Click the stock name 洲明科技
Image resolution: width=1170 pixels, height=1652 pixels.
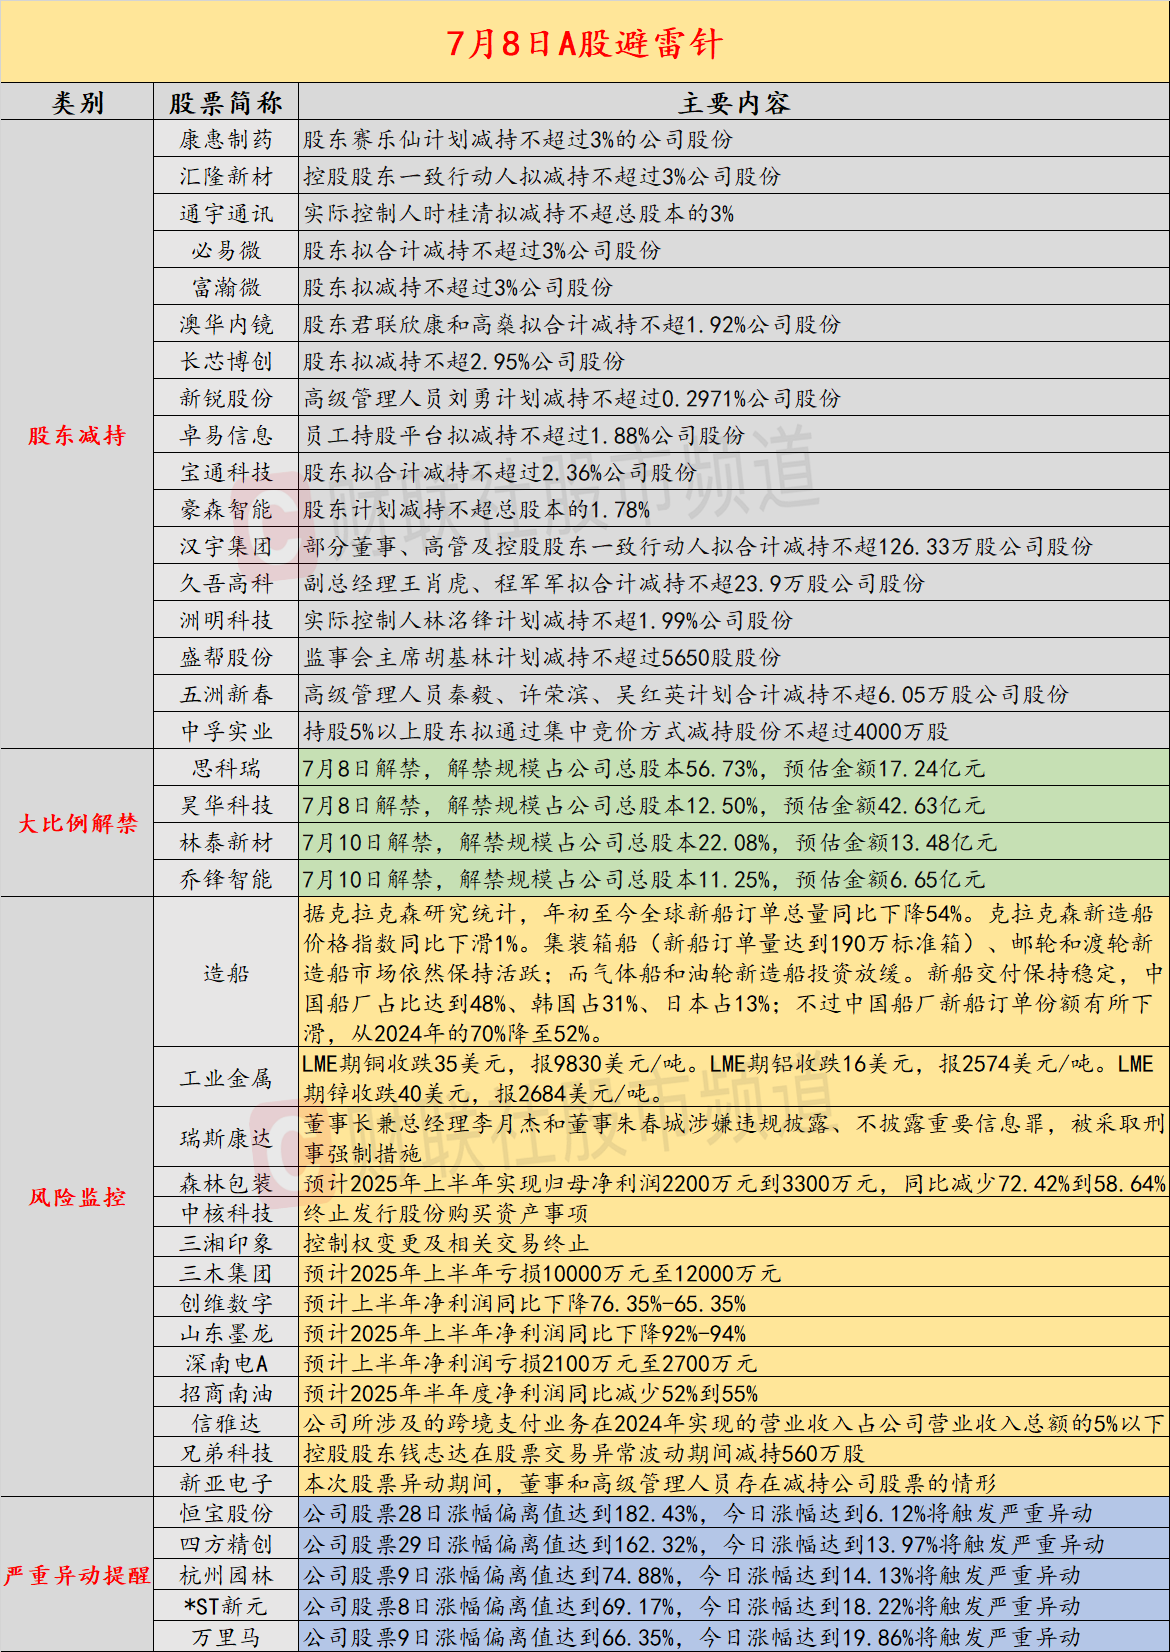point(226,621)
